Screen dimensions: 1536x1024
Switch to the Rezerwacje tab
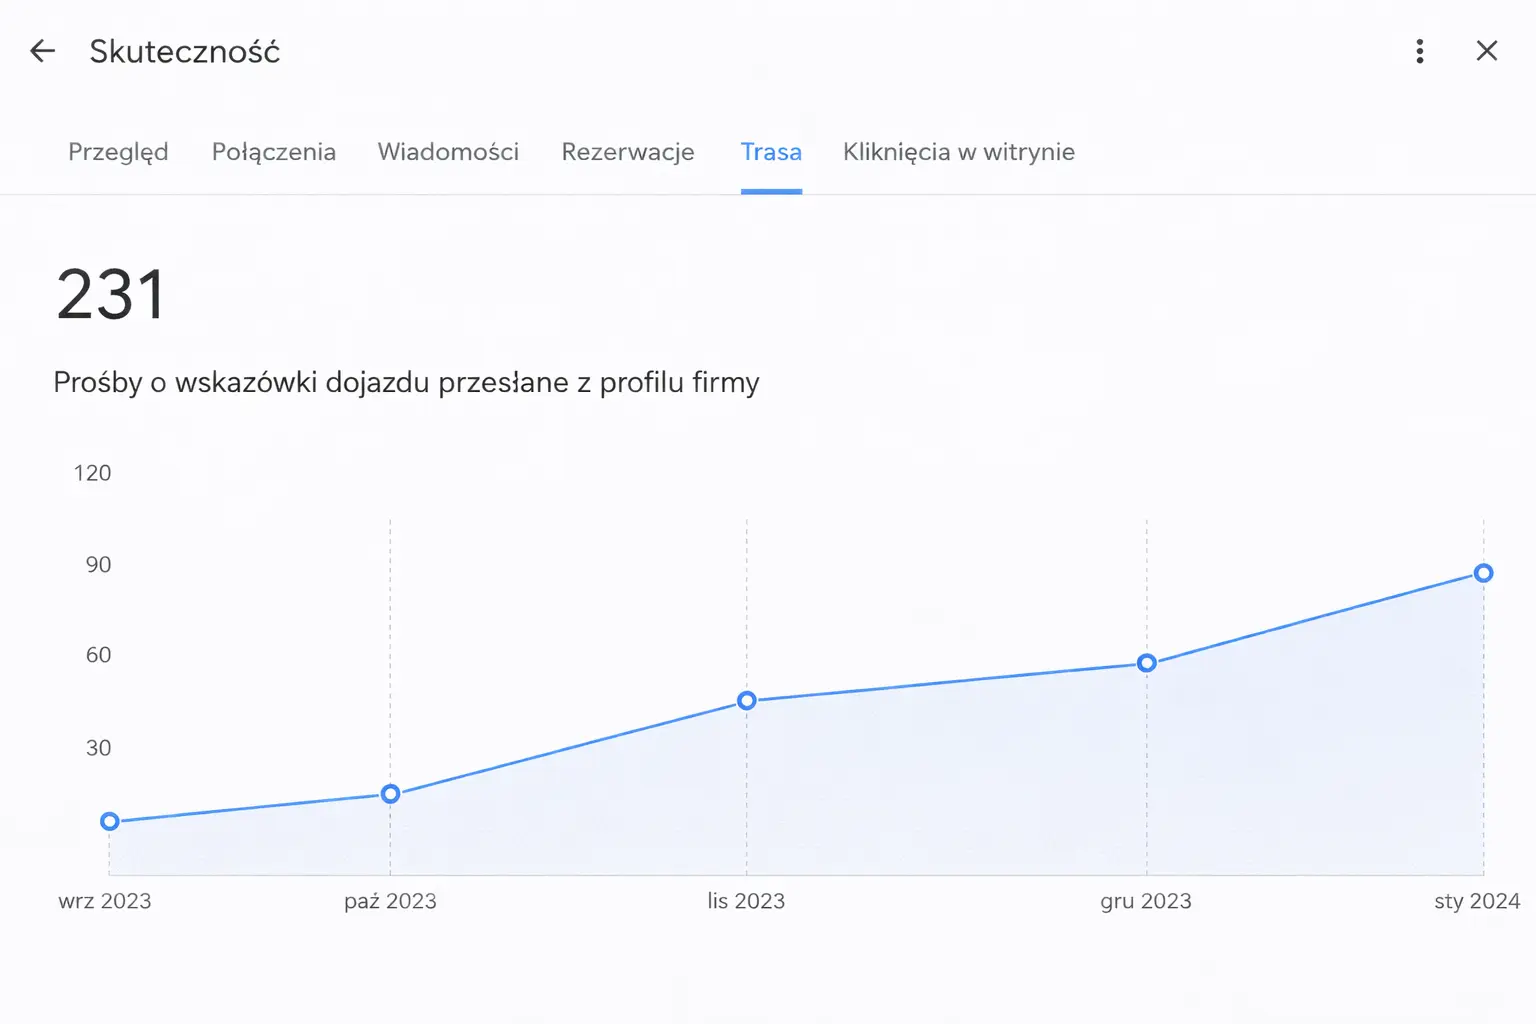[628, 152]
